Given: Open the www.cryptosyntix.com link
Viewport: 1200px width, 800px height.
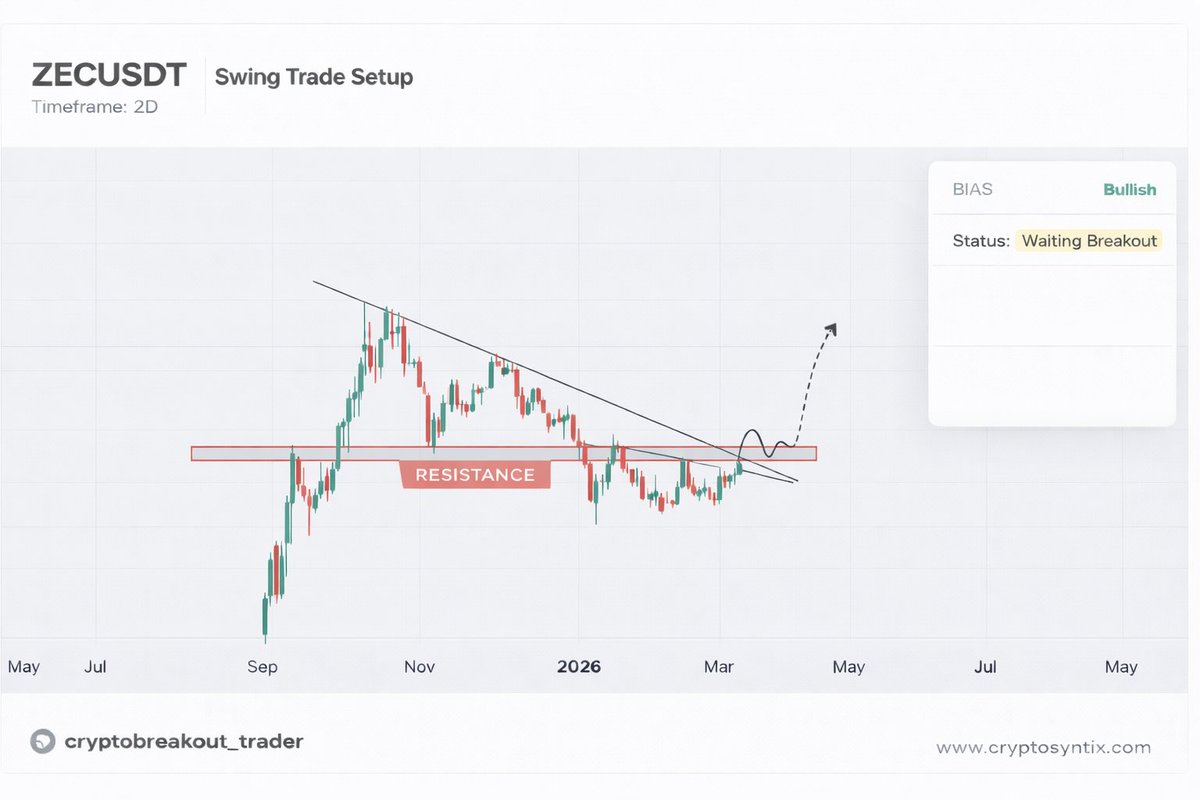Looking at the screenshot, I should (1043, 747).
